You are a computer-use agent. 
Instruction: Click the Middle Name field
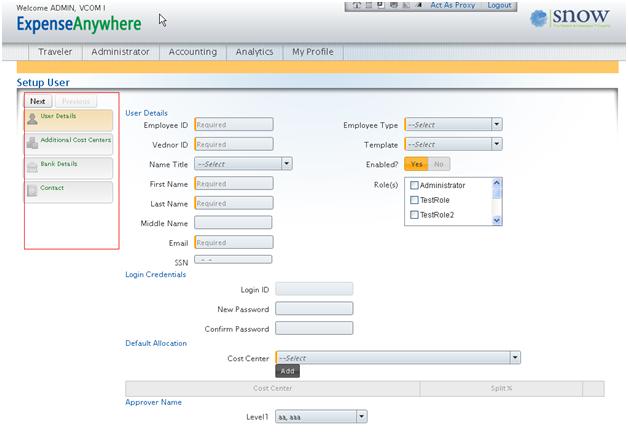coord(233,223)
